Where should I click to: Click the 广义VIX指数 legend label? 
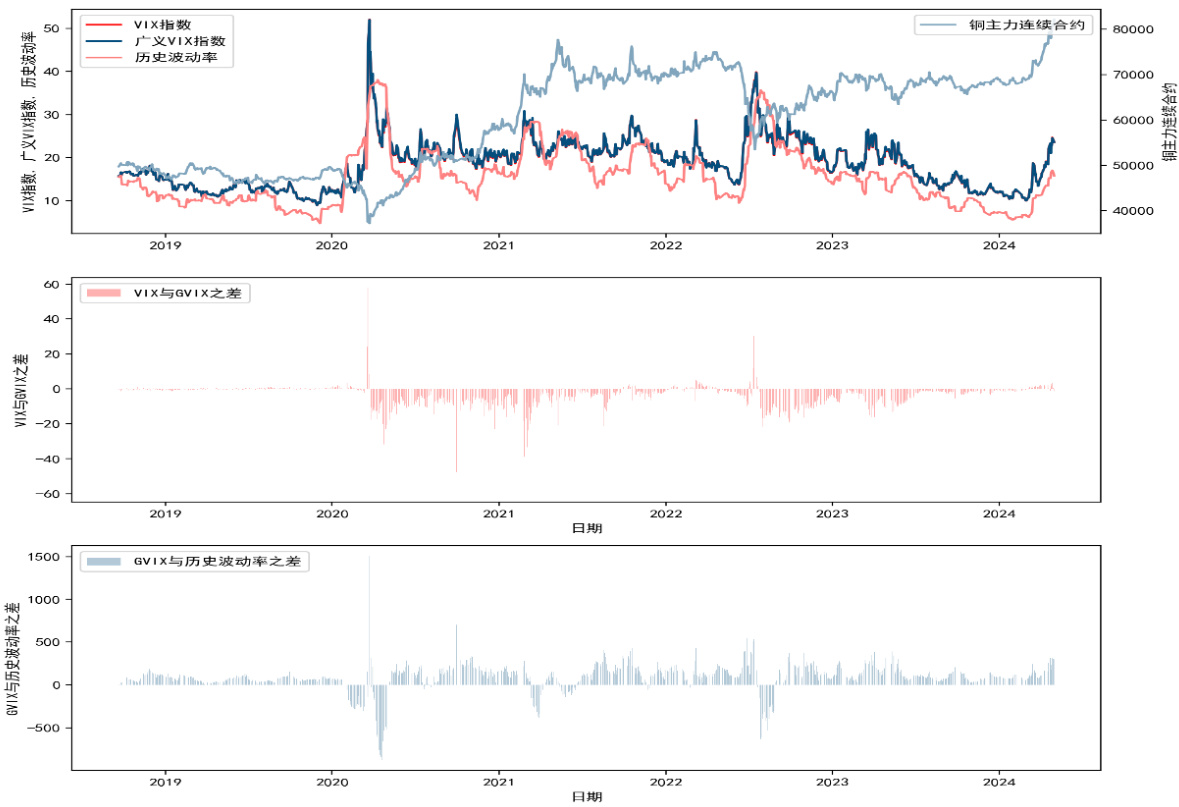click(178, 41)
